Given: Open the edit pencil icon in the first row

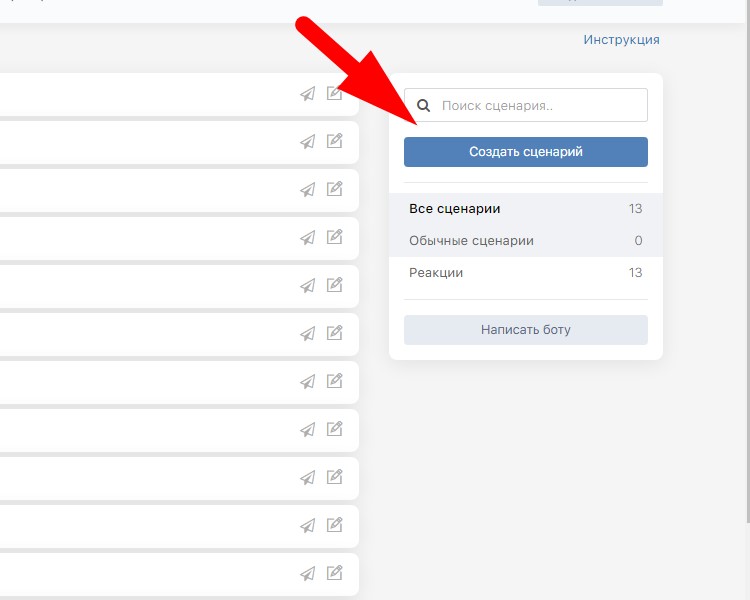Looking at the screenshot, I should [x=335, y=94].
